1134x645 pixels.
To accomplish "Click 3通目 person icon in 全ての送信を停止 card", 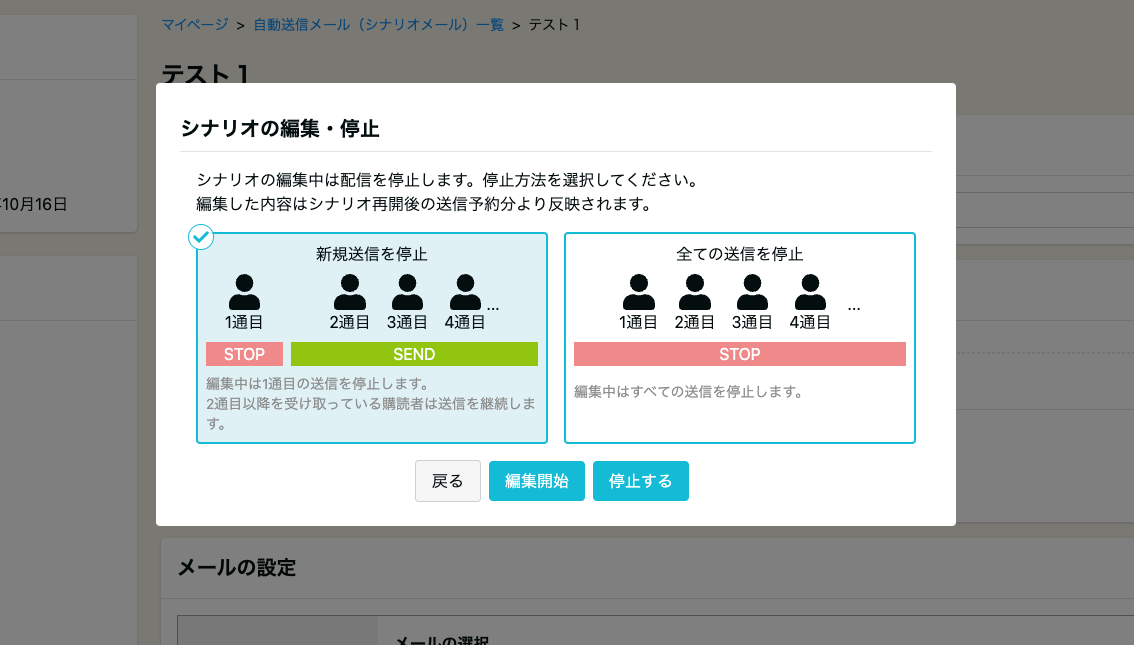I will [x=752, y=292].
